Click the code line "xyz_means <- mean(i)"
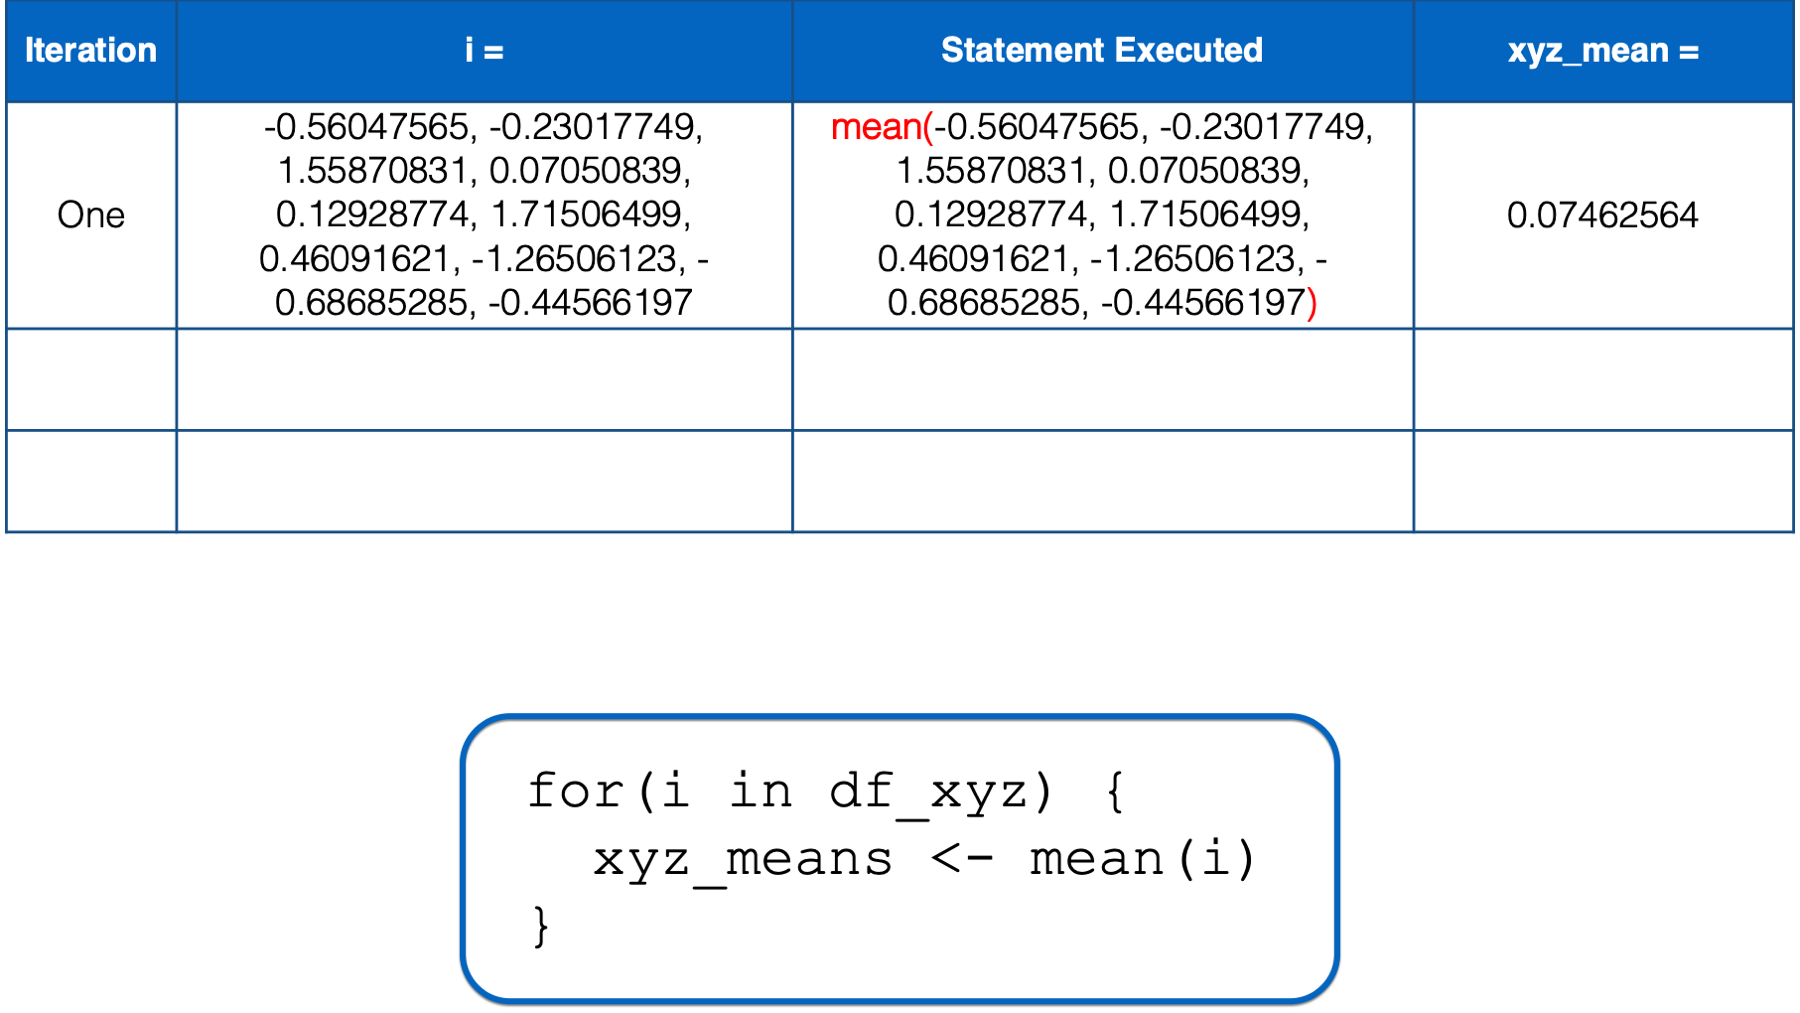 click(924, 860)
